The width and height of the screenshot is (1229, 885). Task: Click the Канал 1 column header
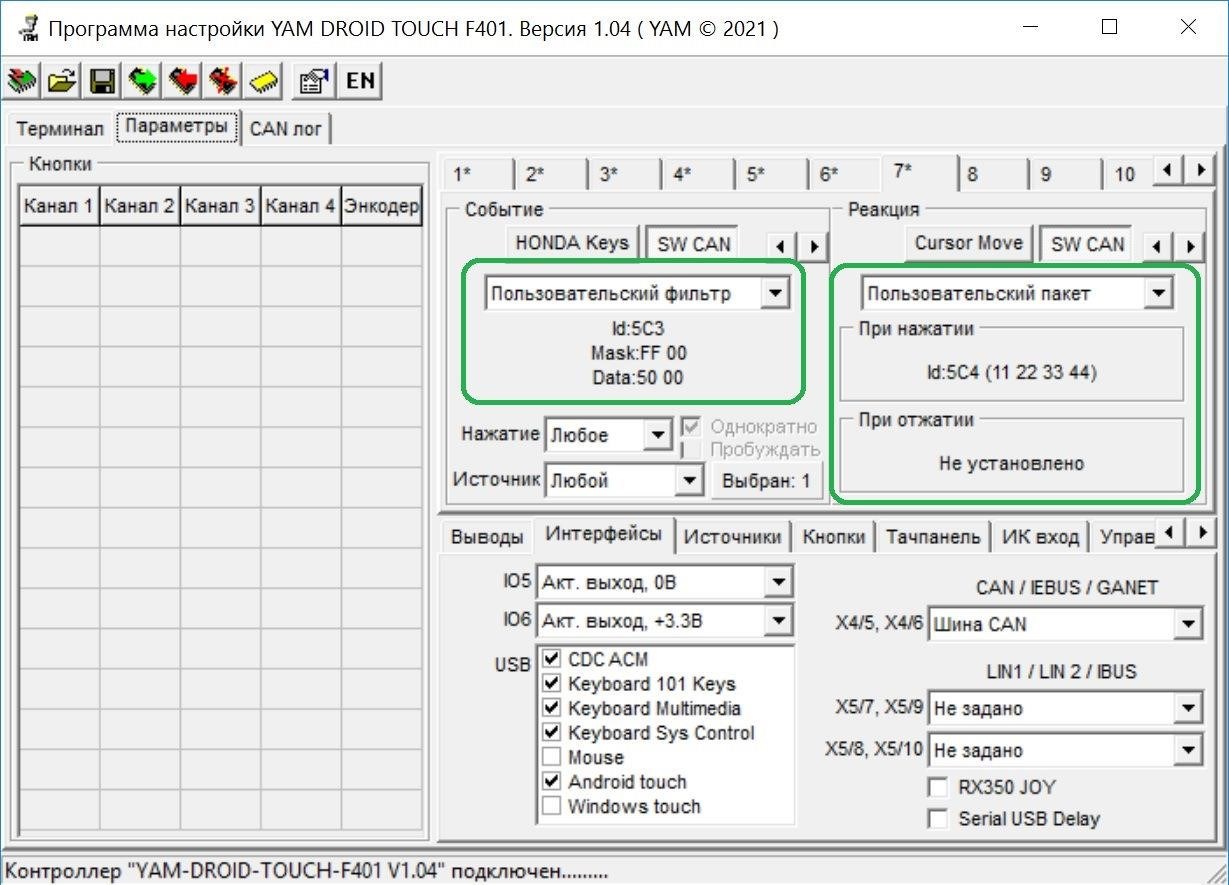(60, 207)
